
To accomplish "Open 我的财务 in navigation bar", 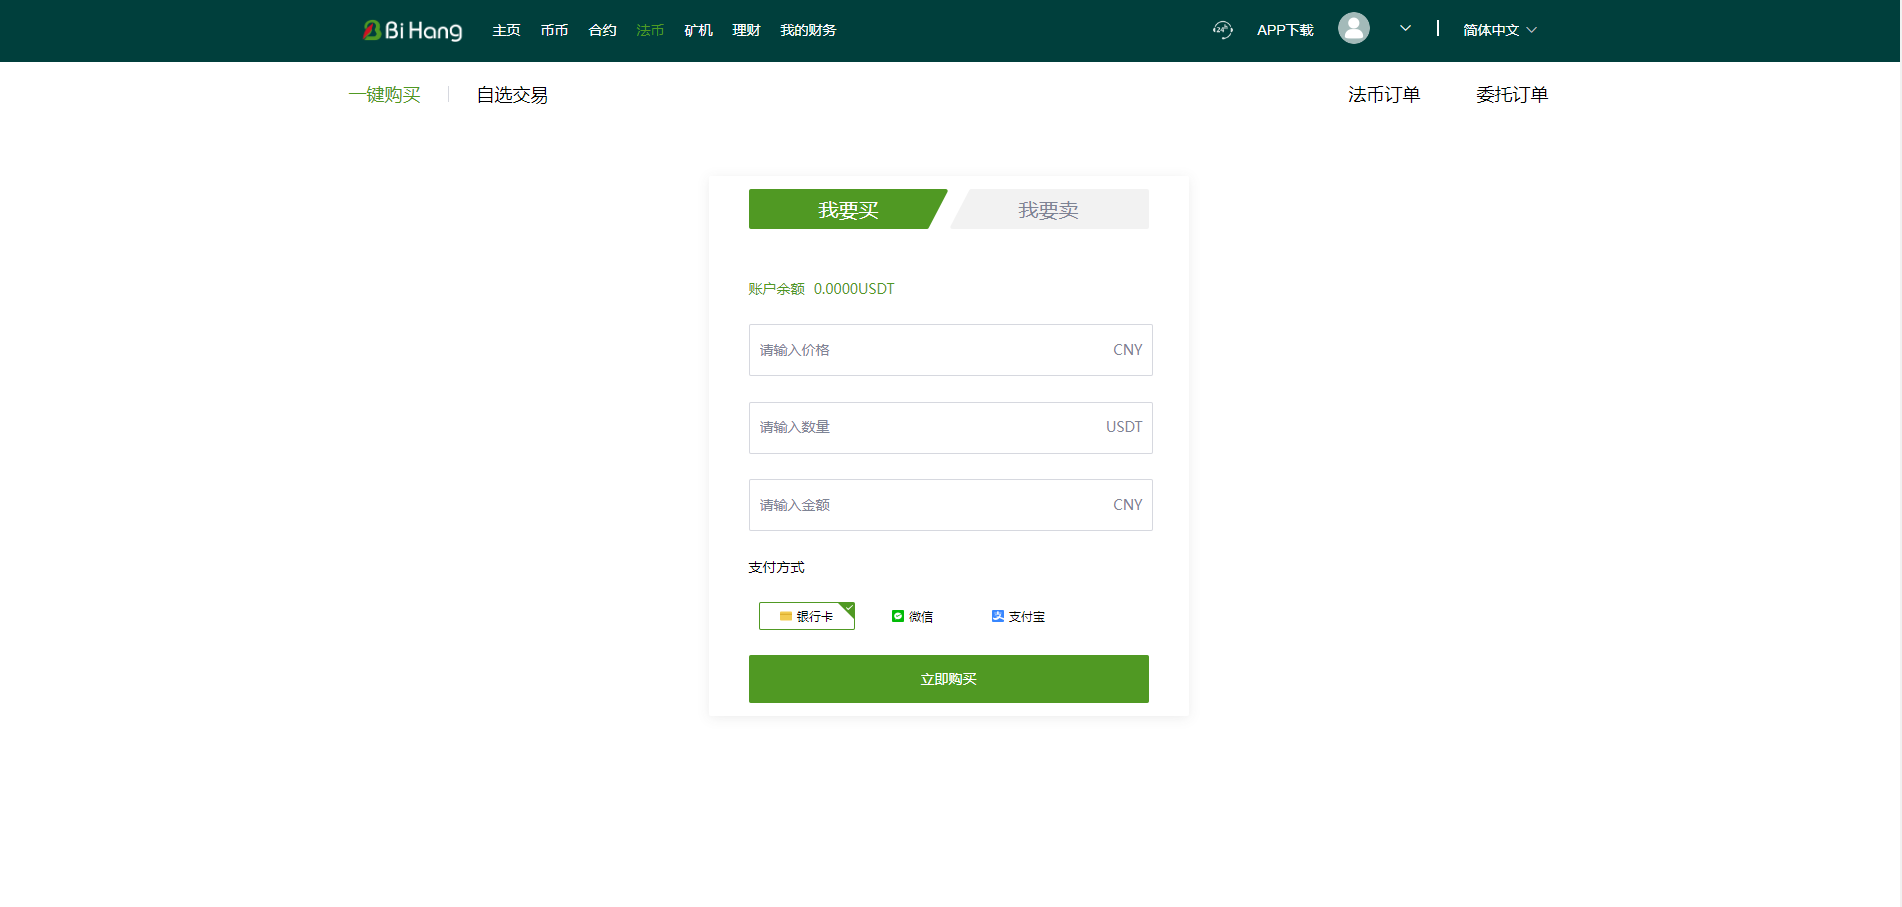I will pyautogui.click(x=808, y=30).
